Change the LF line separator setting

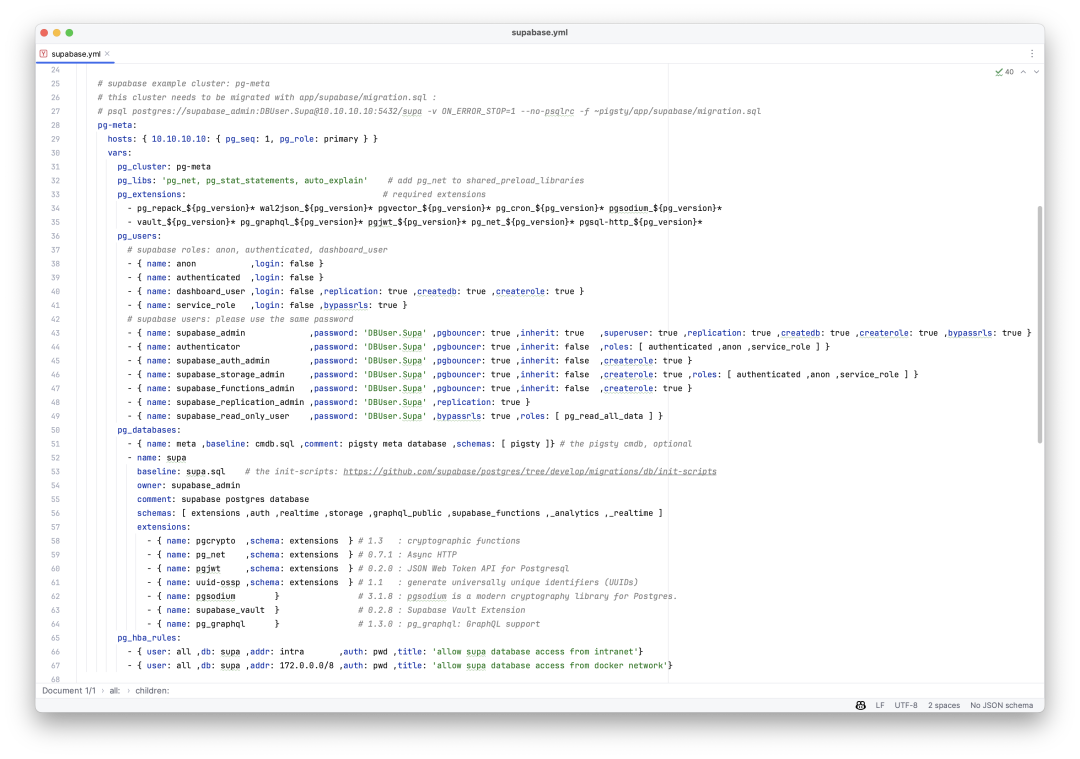click(880, 705)
